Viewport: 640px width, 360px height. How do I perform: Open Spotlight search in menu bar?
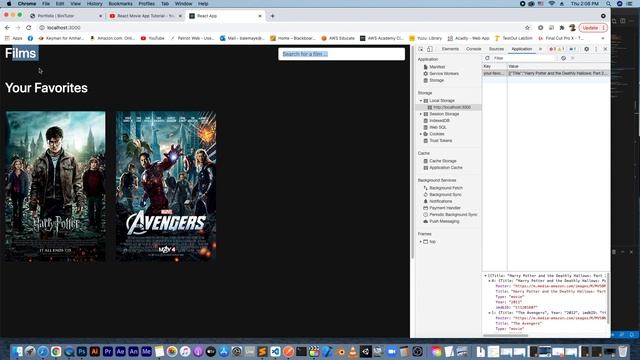[x=608, y=4]
